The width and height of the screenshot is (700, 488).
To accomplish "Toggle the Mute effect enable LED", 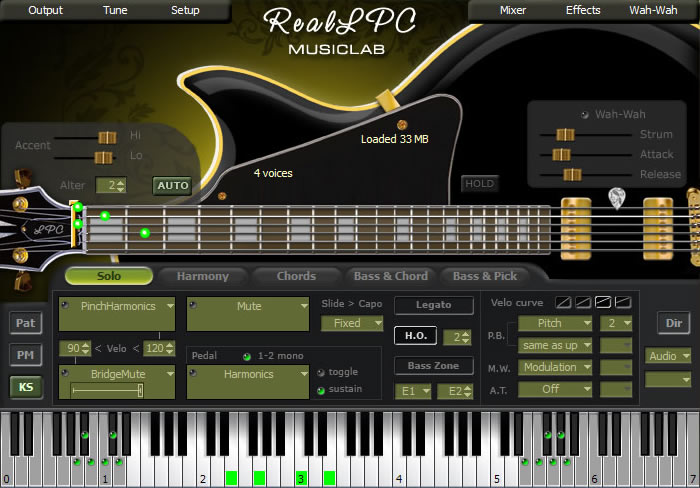I will click(x=193, y=305).
